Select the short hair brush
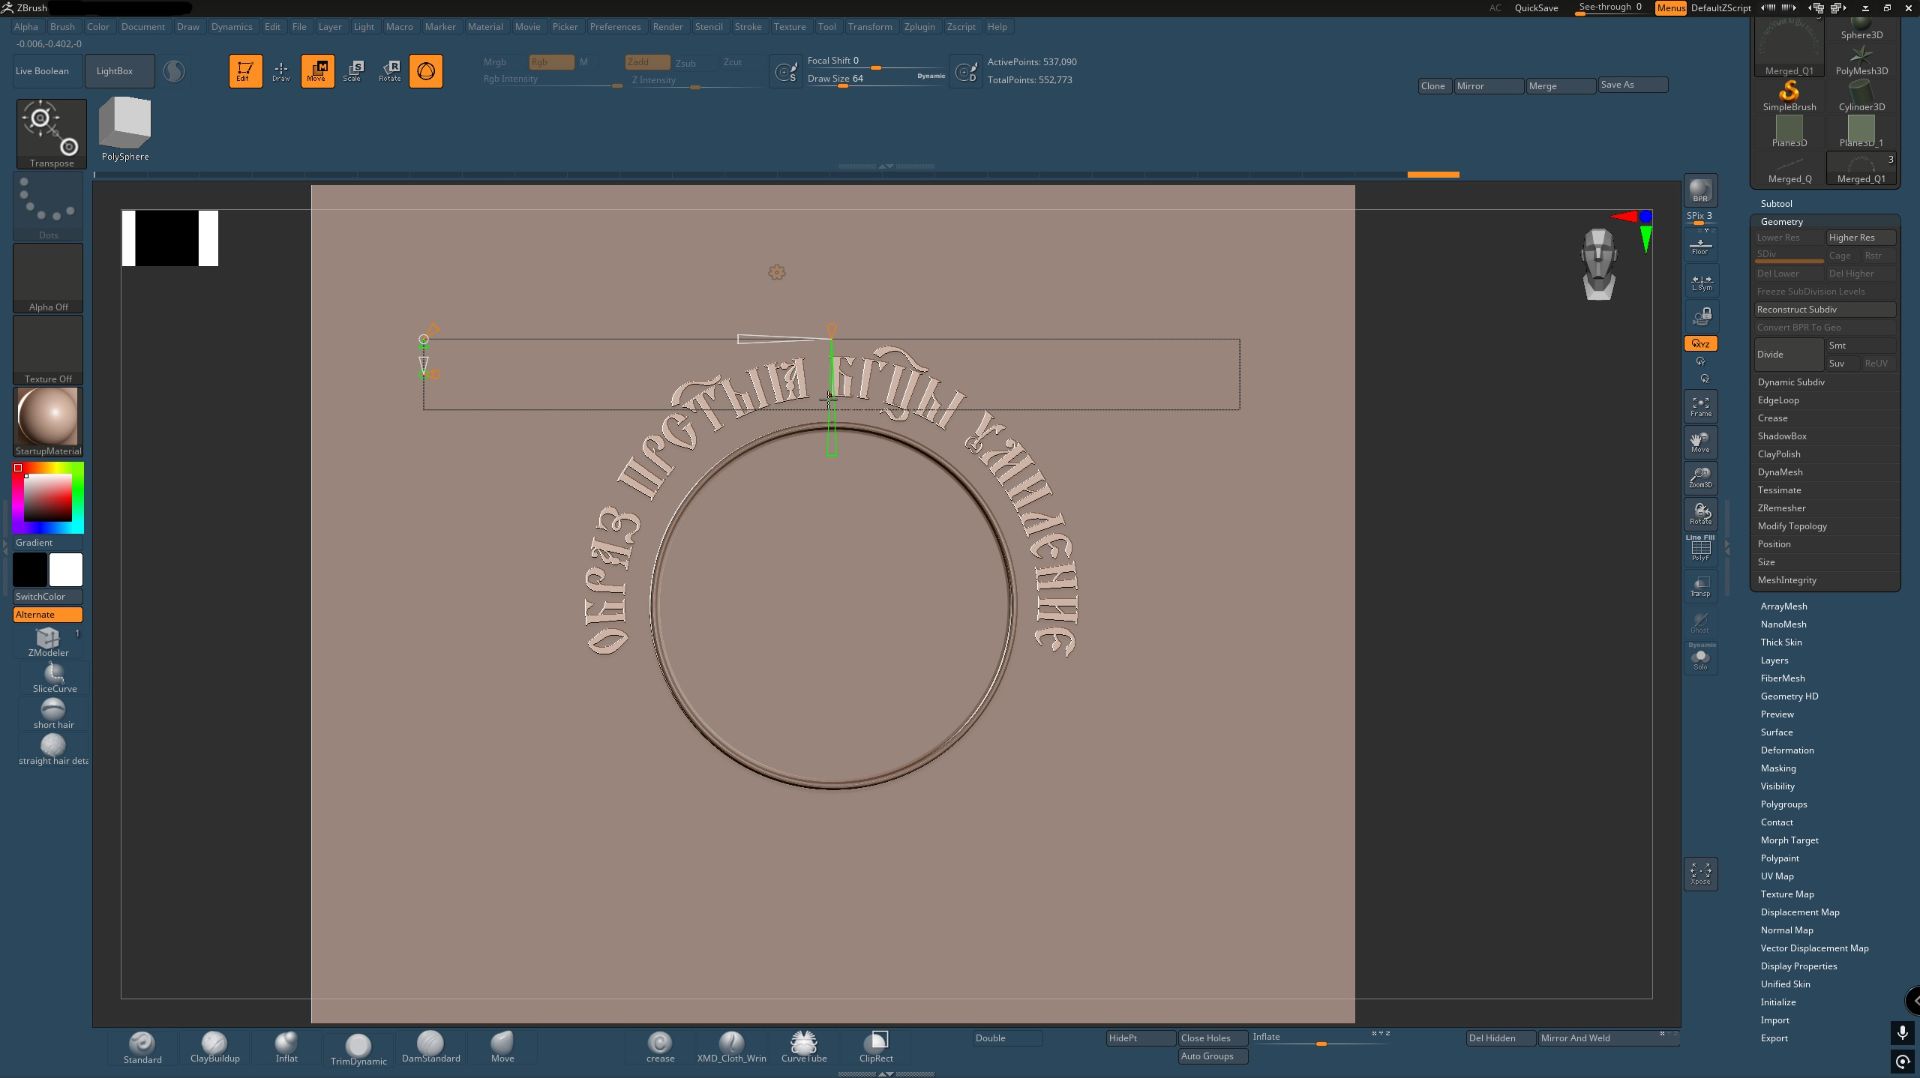Screen dimensions: 1920x1078 (x=54, y=713)
